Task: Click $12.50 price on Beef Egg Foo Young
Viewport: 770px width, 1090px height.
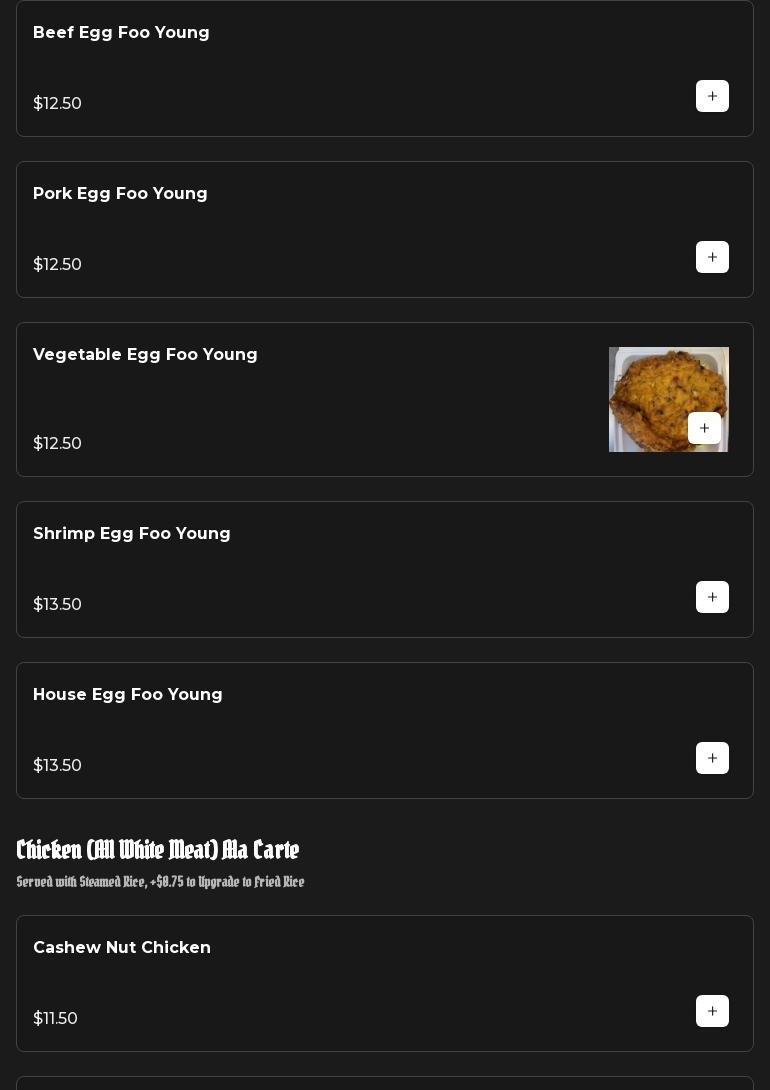Action: click(x=58, y=104)
